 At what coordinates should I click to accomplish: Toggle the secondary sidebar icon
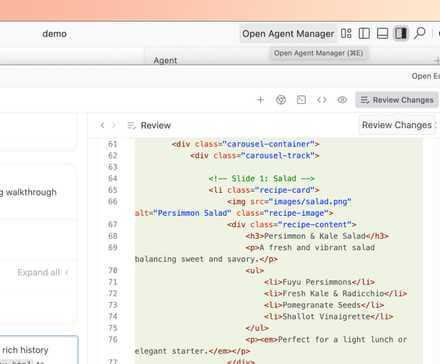point(401,33)
